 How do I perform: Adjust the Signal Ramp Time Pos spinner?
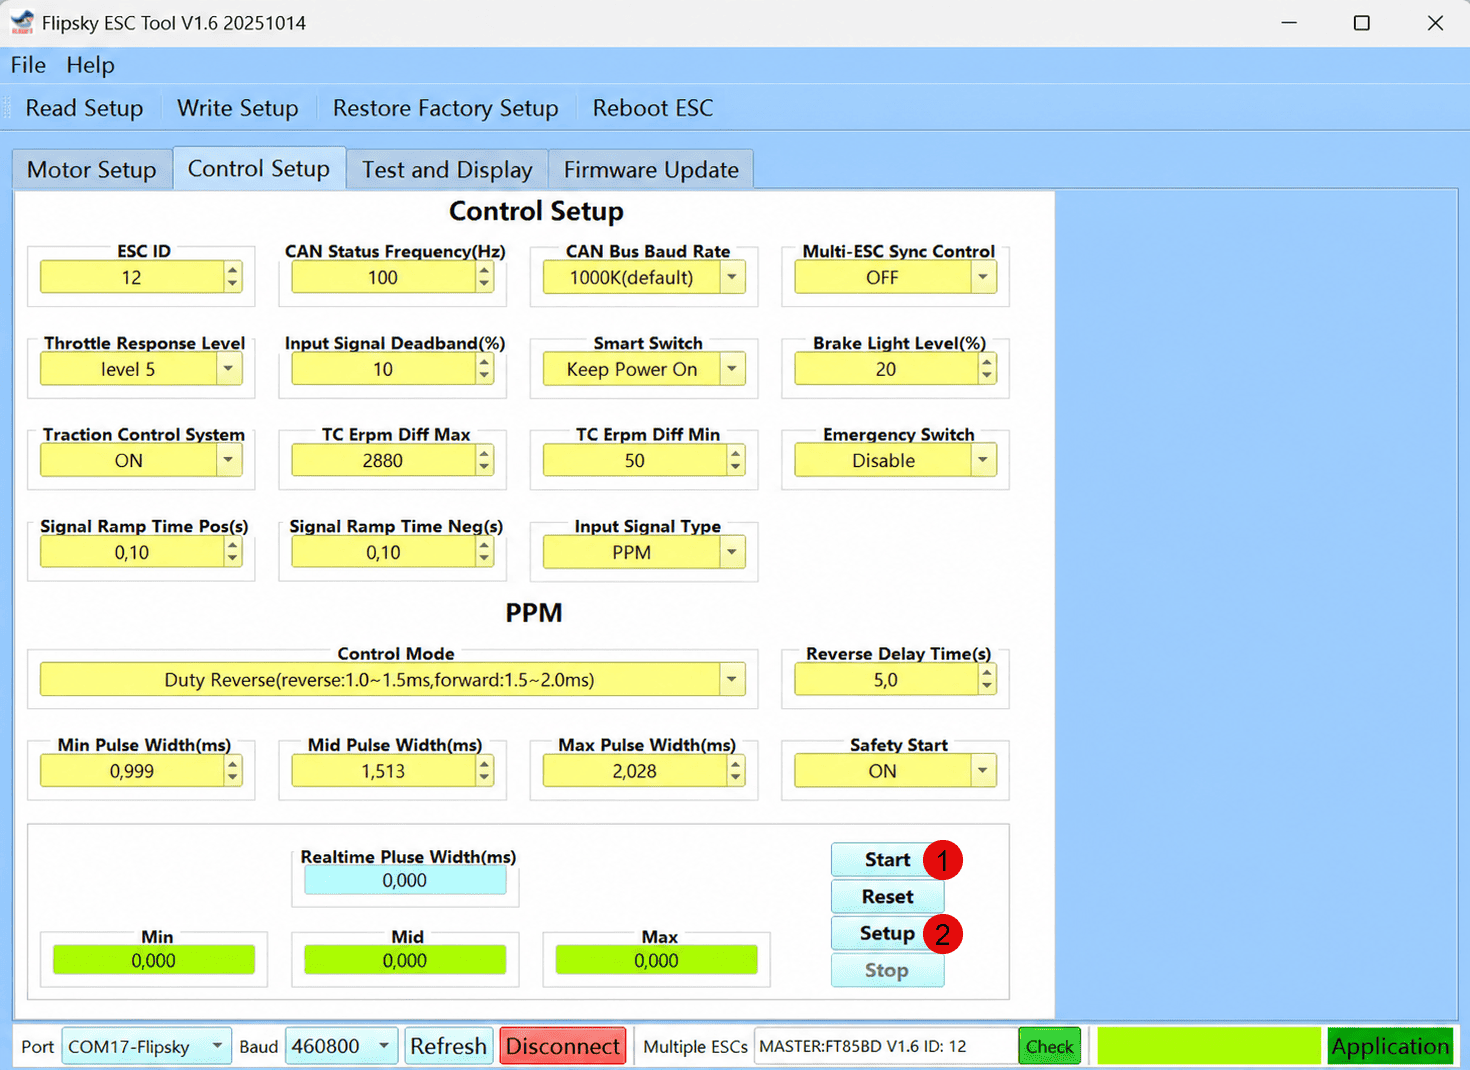pos(233,553)
